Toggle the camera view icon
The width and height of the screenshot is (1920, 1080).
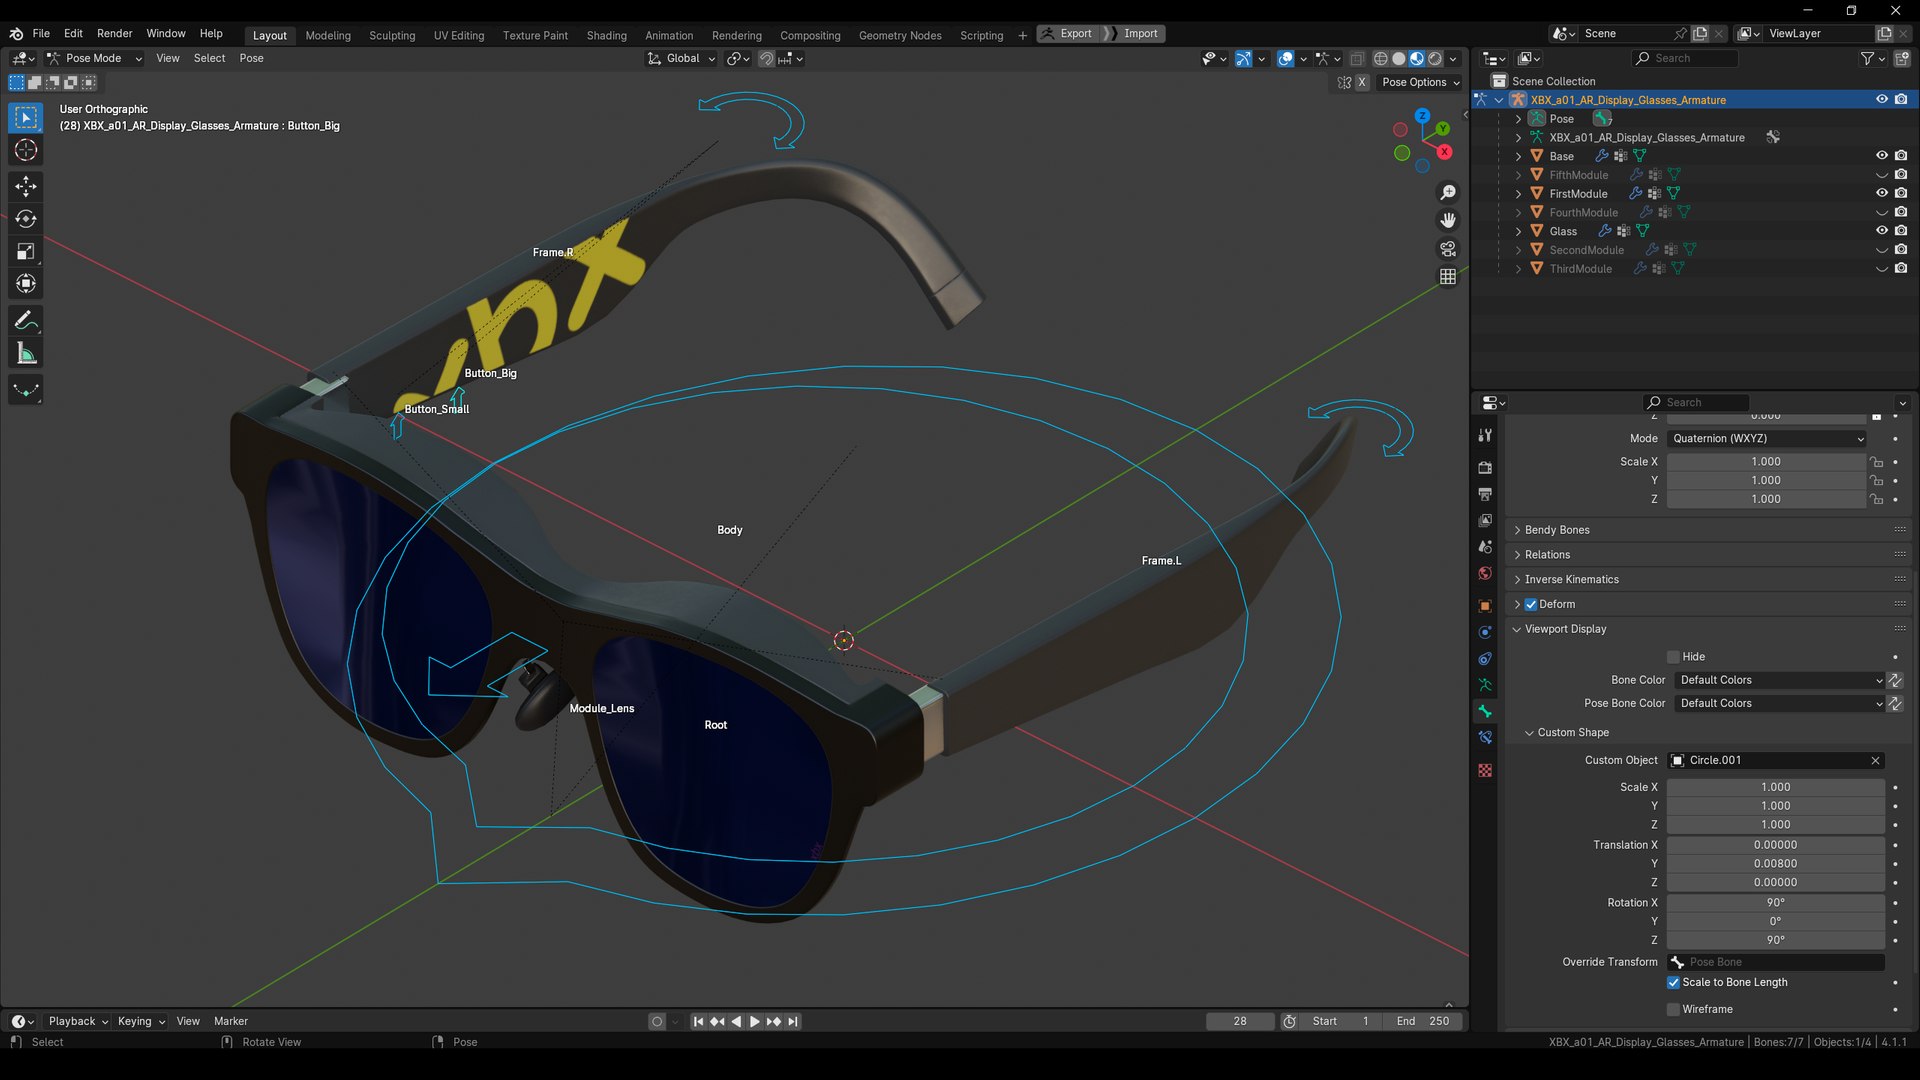coord(1448,248)
